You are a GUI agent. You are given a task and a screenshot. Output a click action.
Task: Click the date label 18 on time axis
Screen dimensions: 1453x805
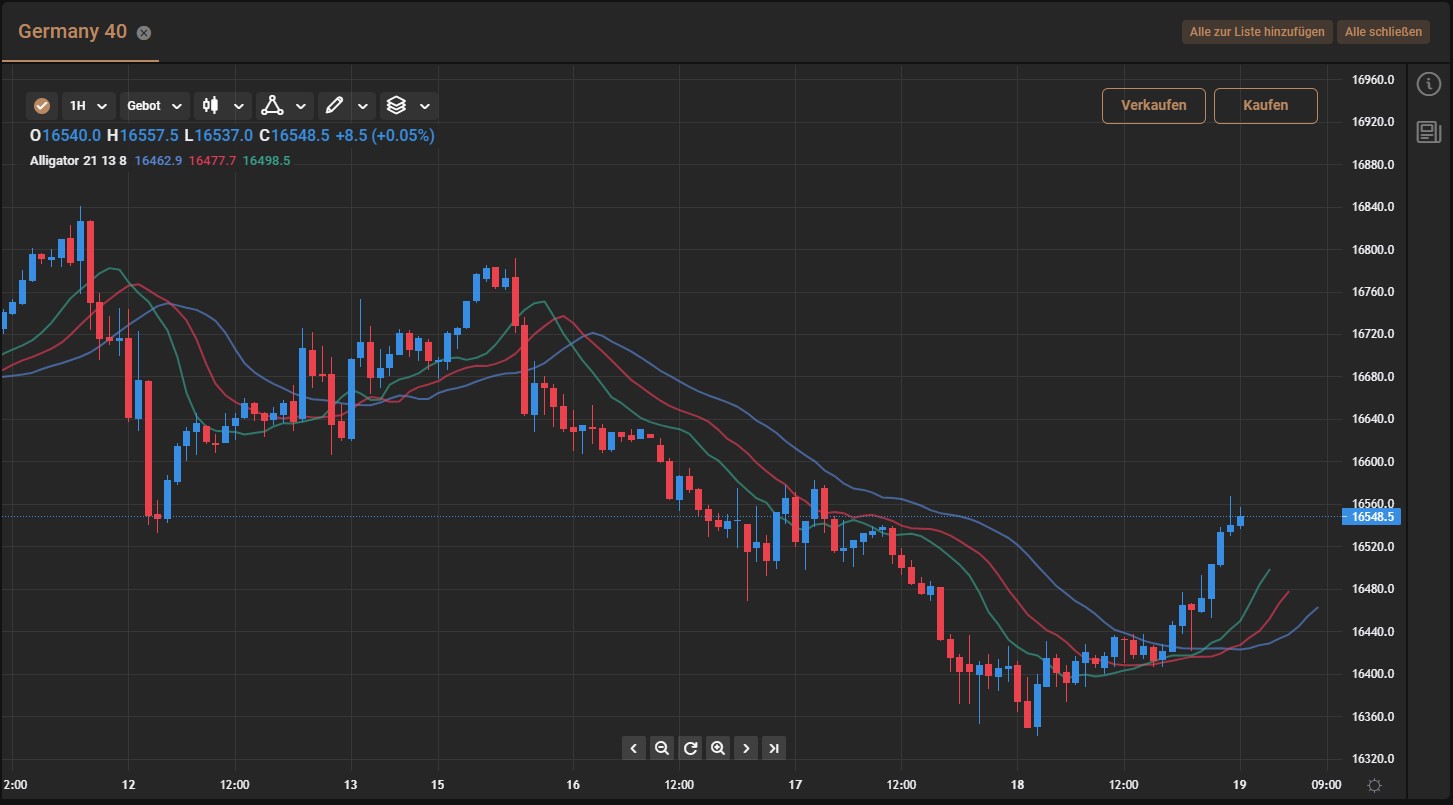coord(1018,785)
